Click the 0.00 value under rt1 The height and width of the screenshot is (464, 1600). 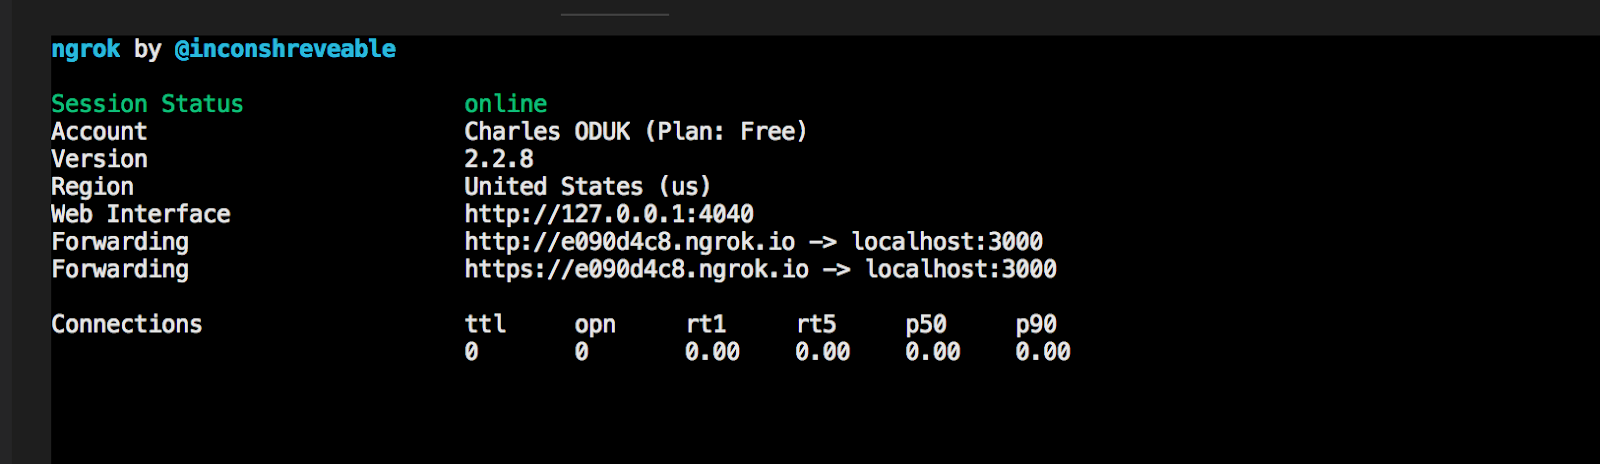[712, 352]
